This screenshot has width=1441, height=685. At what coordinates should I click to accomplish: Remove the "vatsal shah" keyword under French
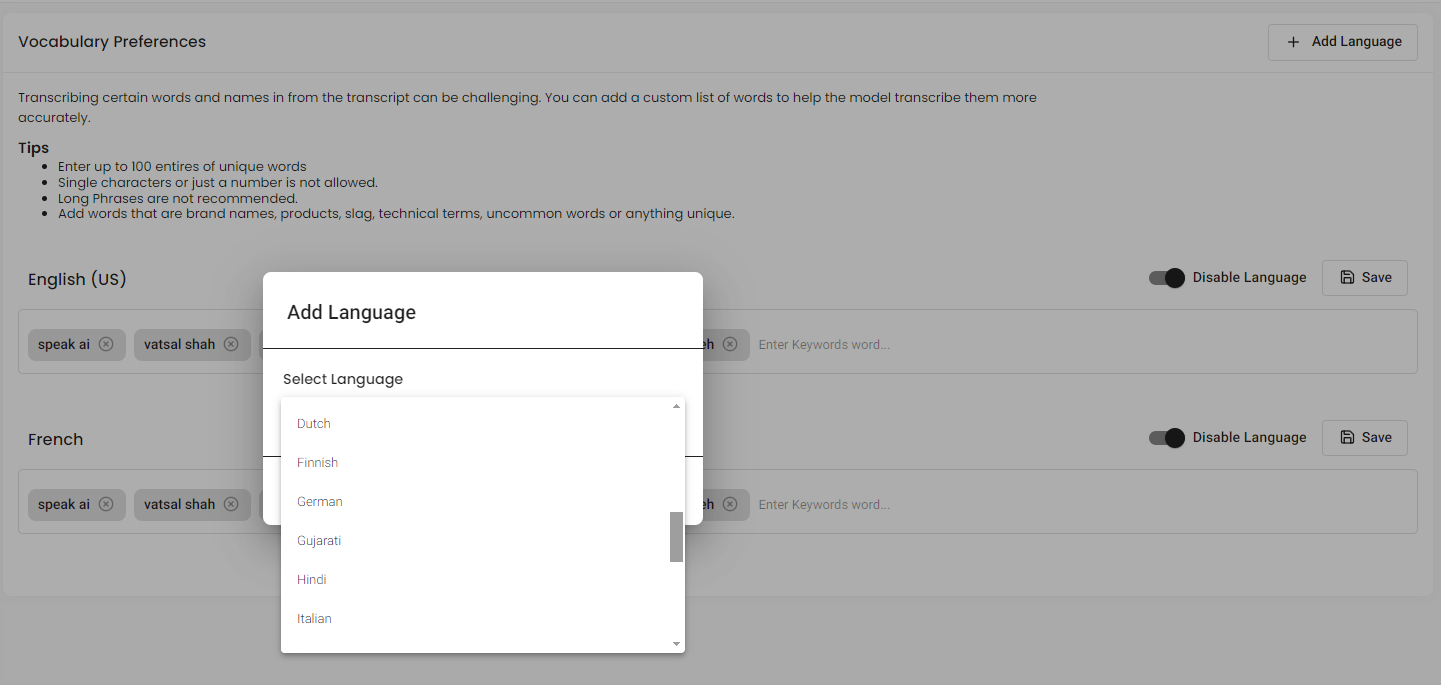pyautogui.click(x=231, y=504)
